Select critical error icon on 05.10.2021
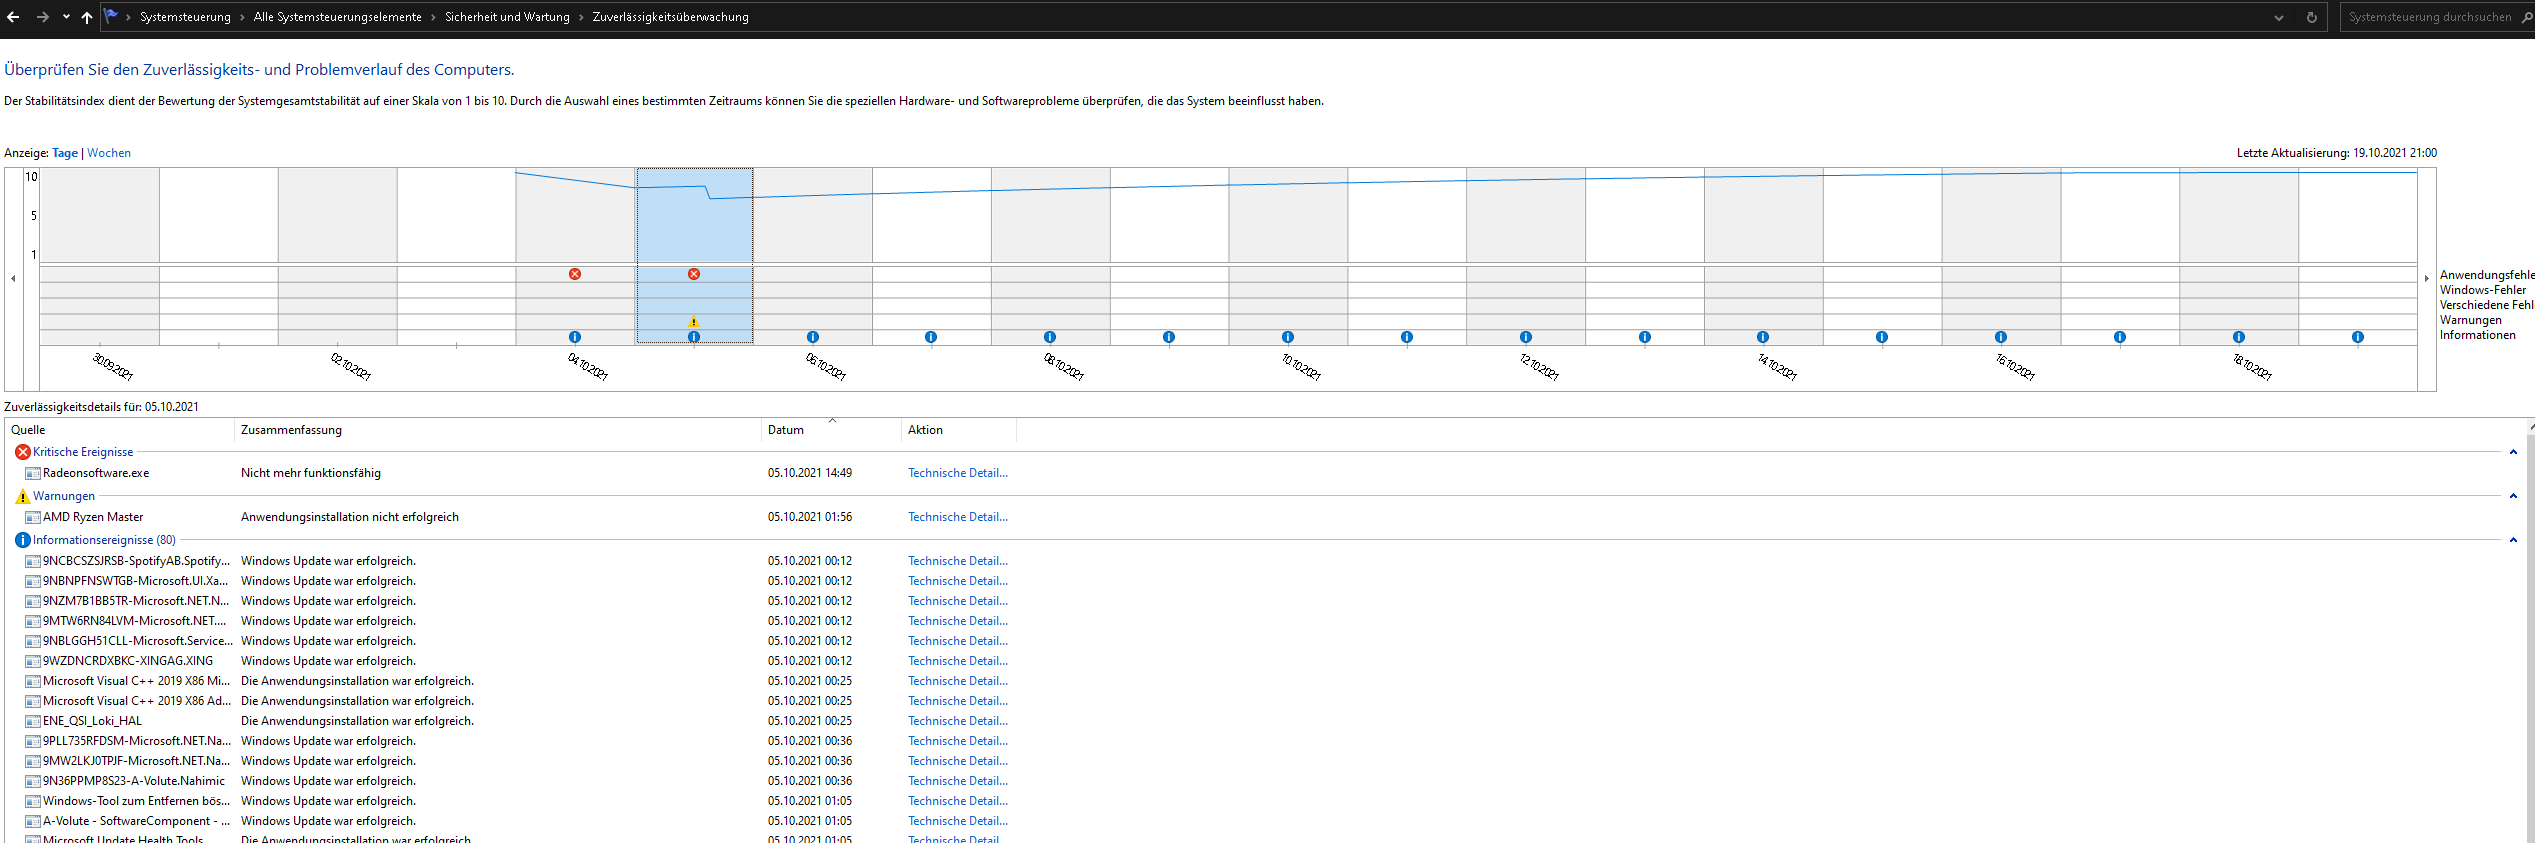The height and width of the screenshot is (843, 2535). tap(694, 274)
